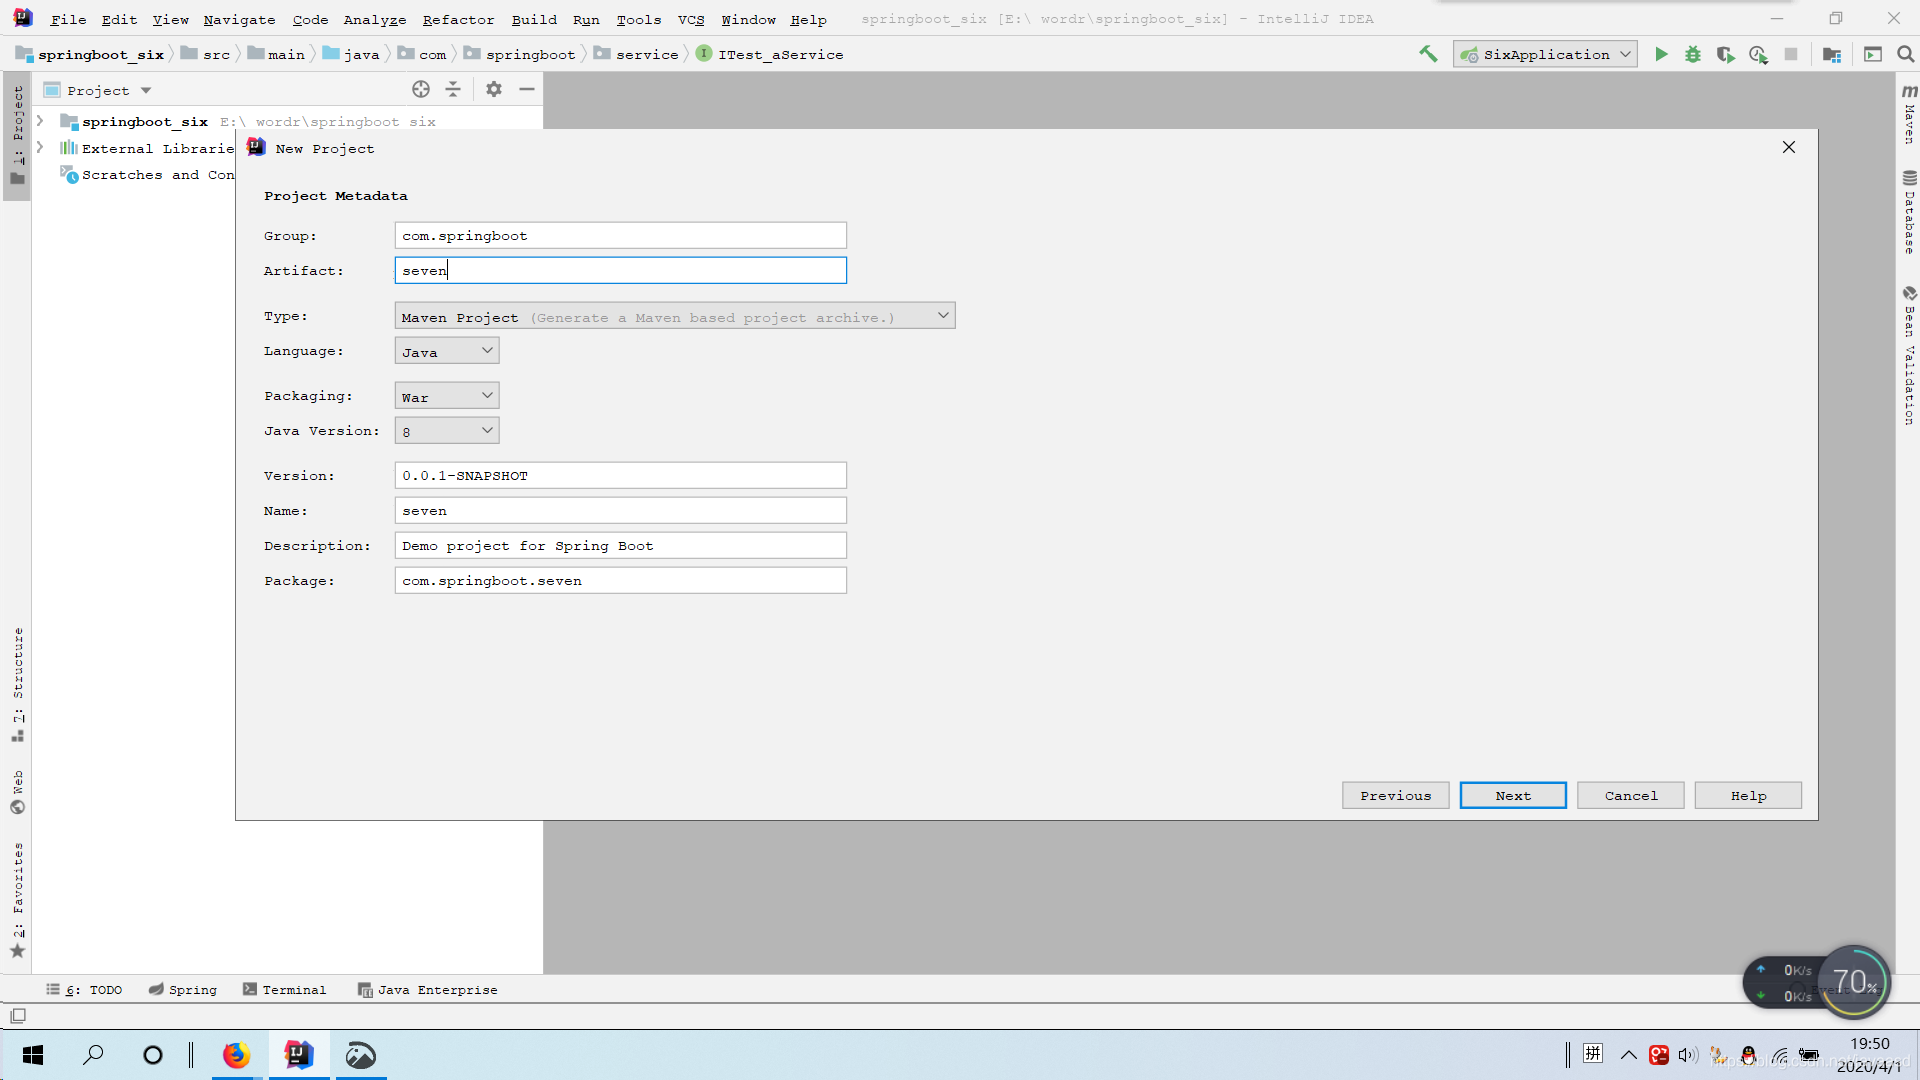Click the Build project hammer icon
This screenshot has width=1920, height=1080.
1428,54
